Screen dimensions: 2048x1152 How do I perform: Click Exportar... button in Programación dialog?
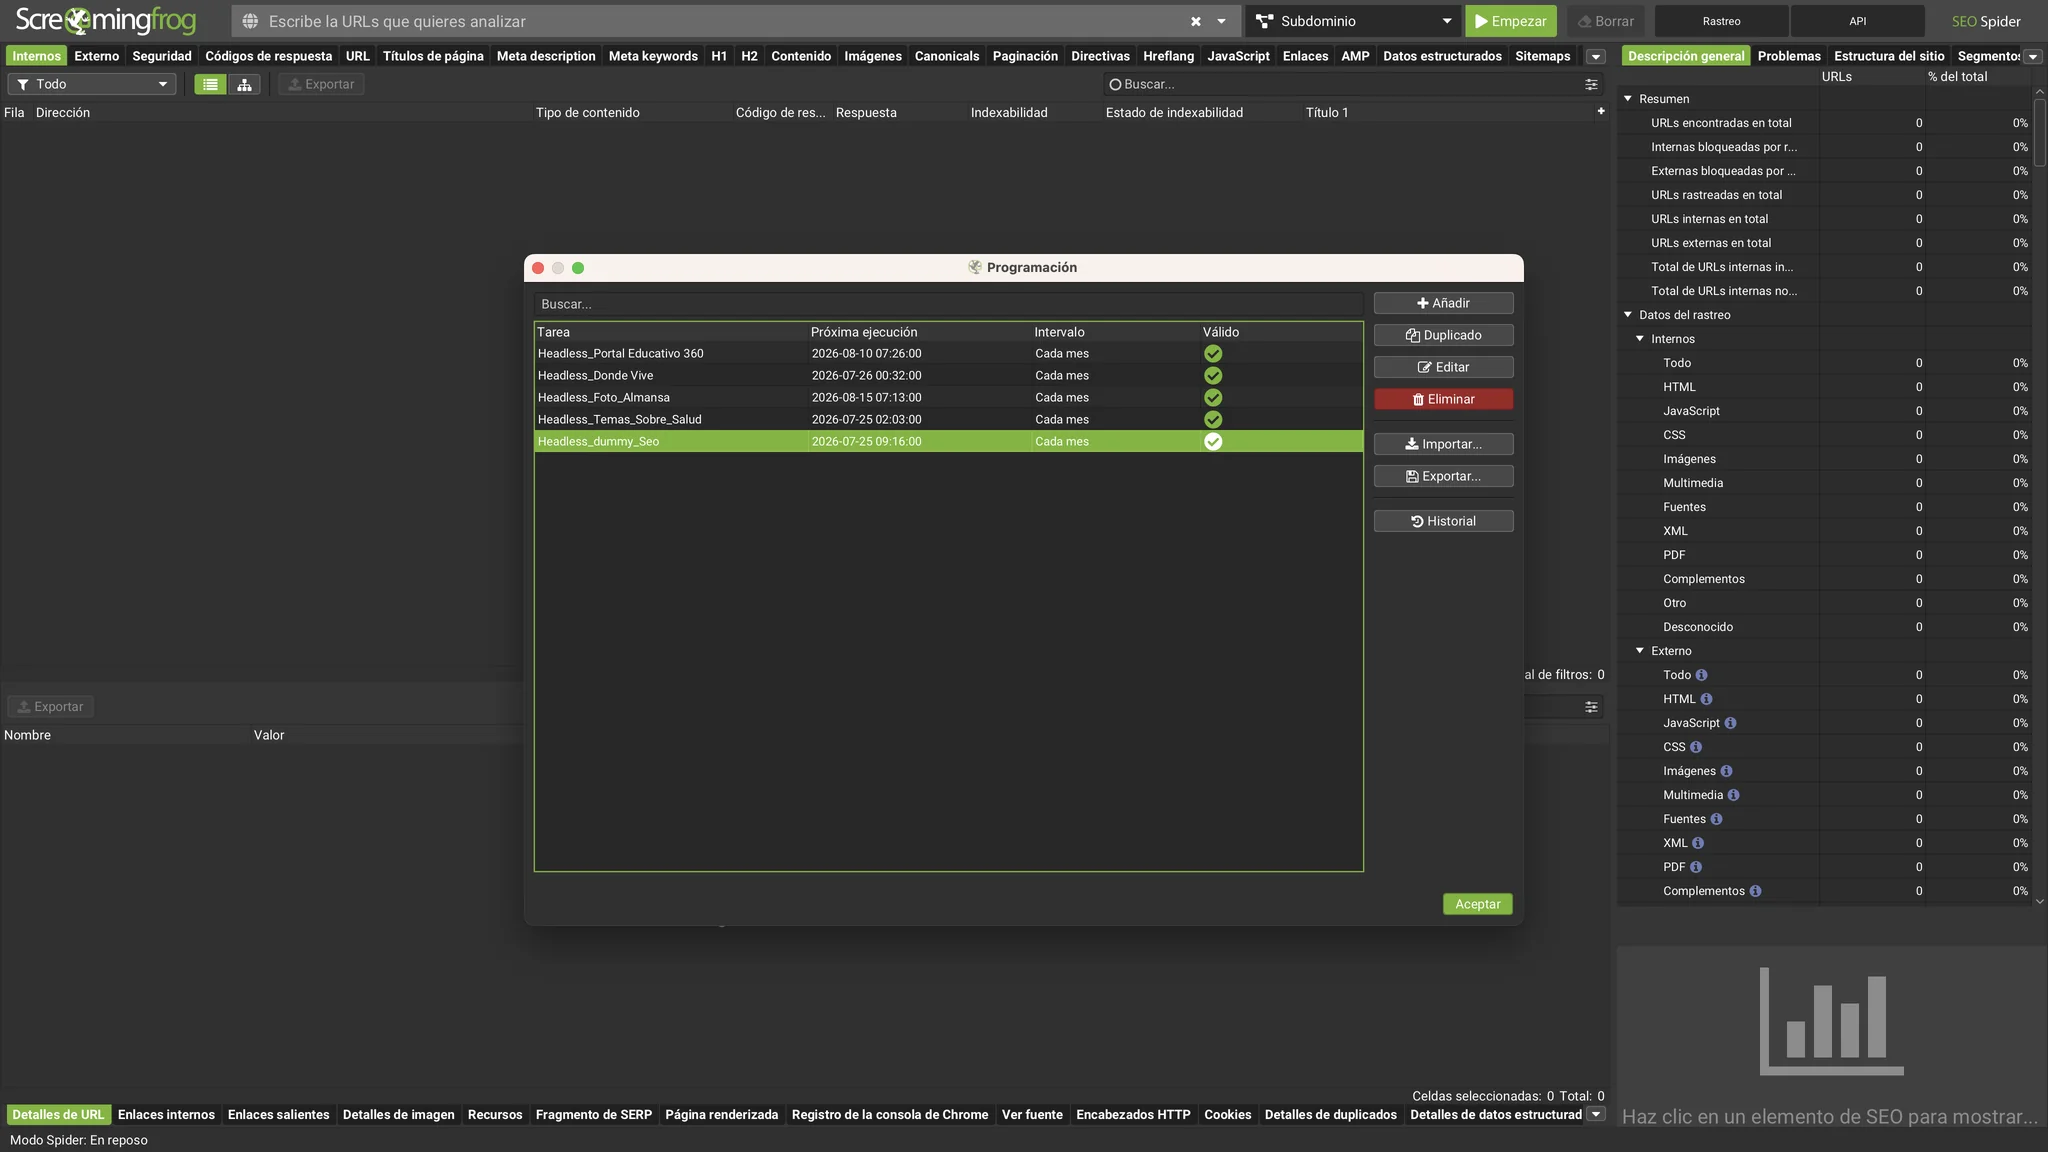1443,476
